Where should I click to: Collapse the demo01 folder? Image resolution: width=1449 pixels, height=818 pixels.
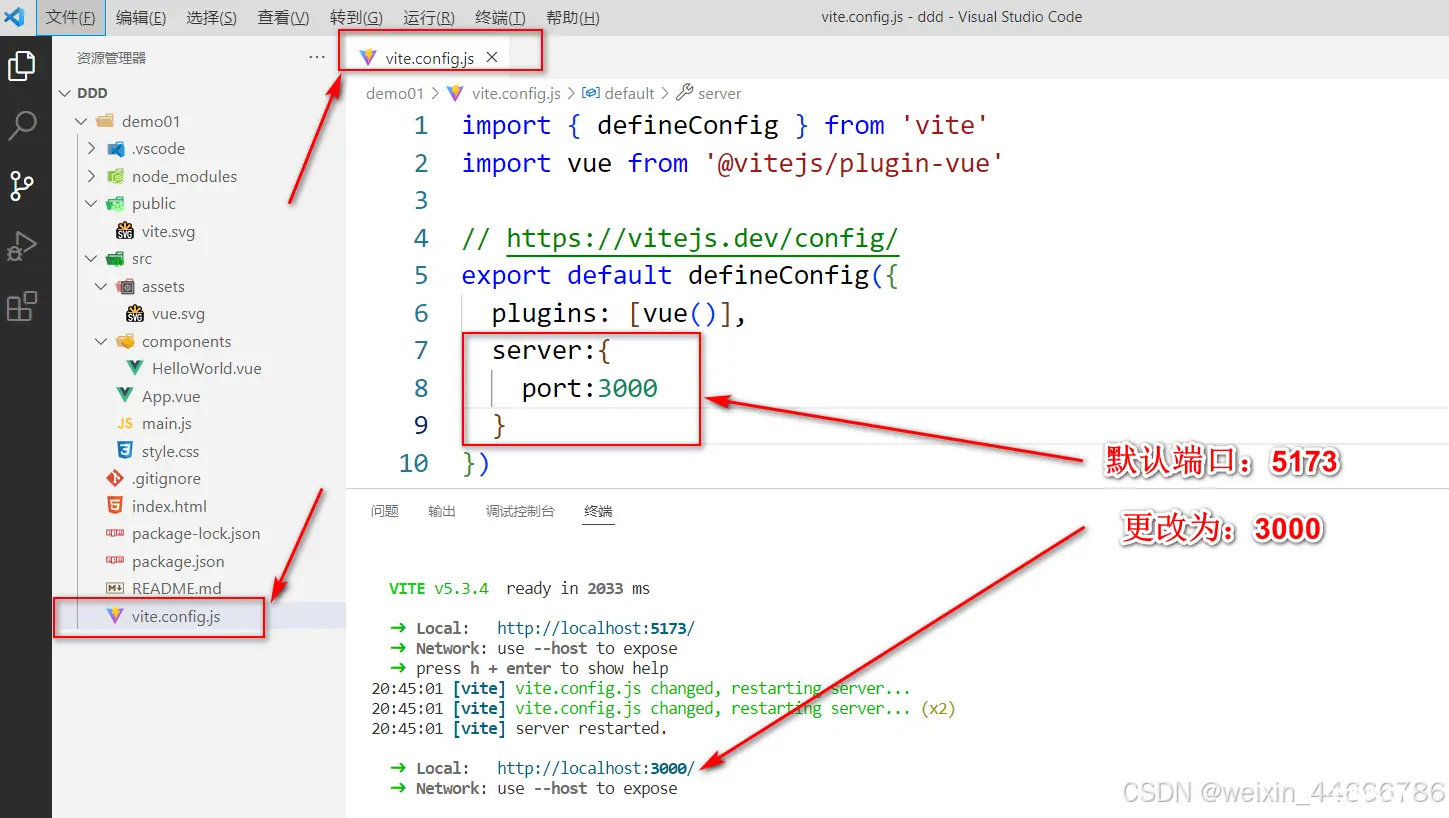81,121
